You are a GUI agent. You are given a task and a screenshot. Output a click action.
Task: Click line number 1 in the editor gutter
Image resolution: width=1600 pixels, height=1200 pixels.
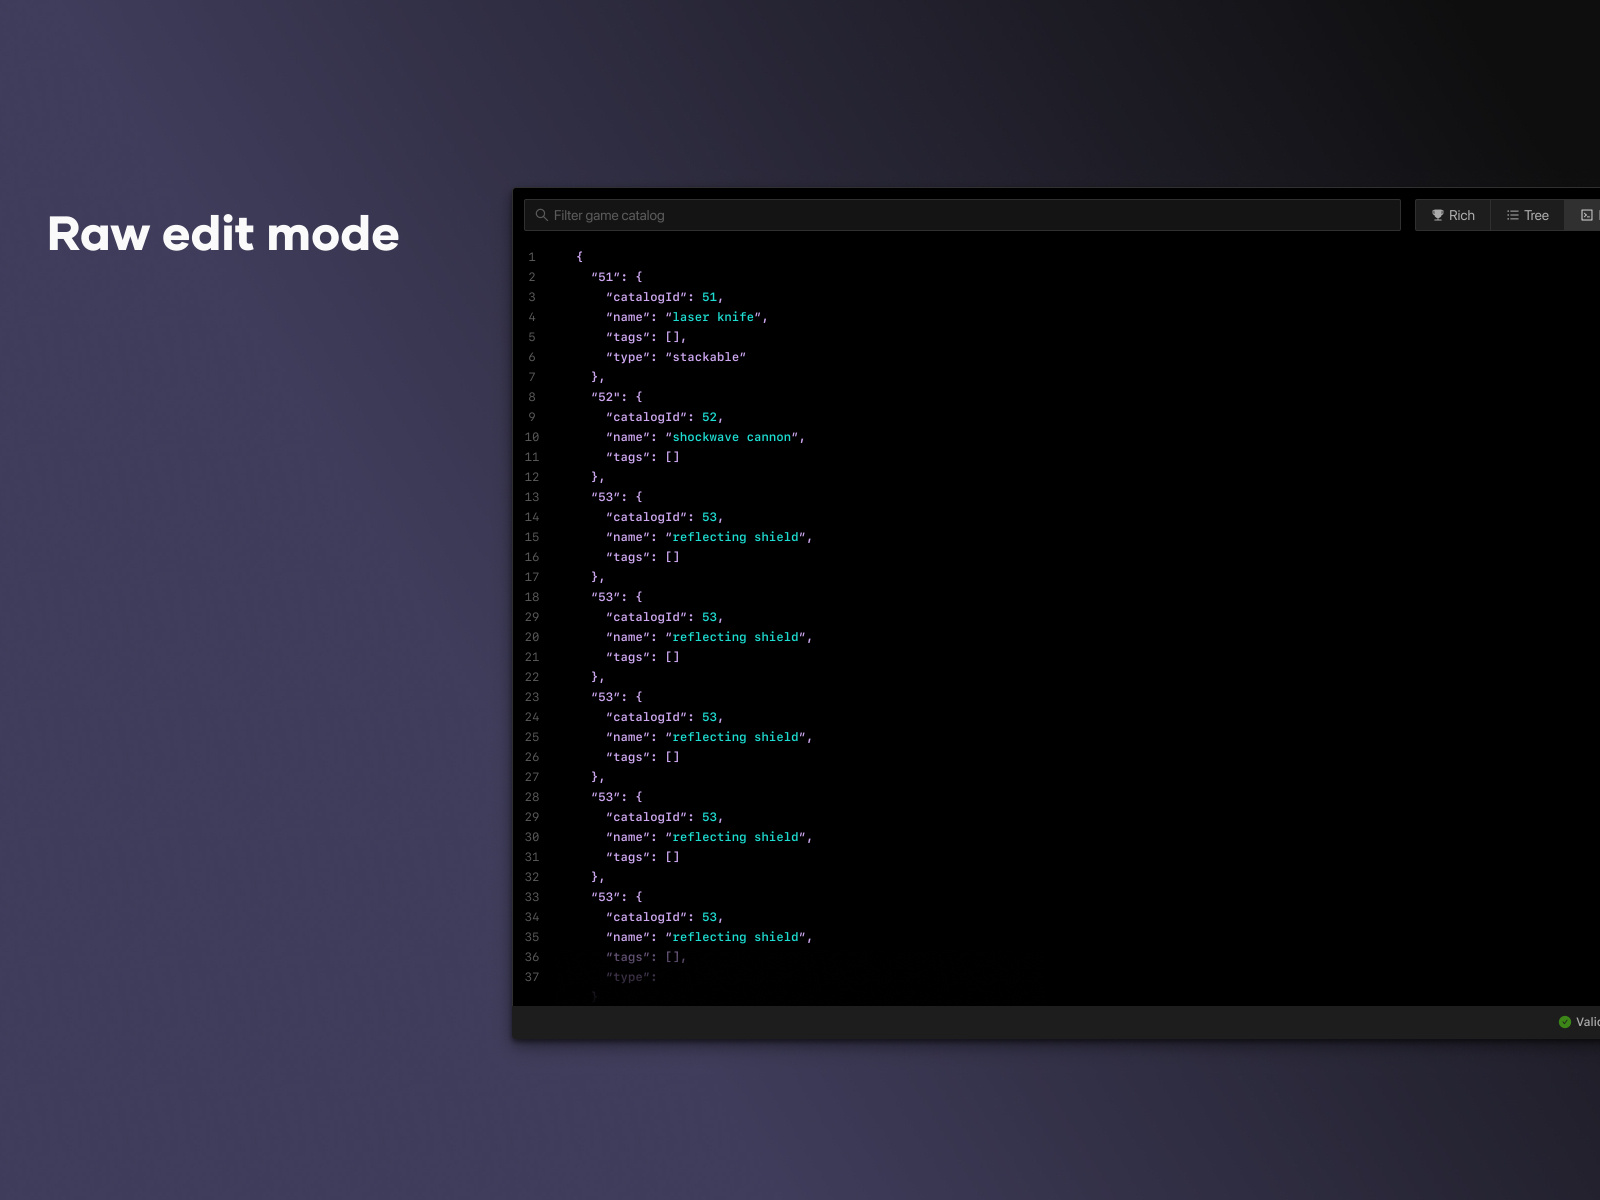click(532, 256)
